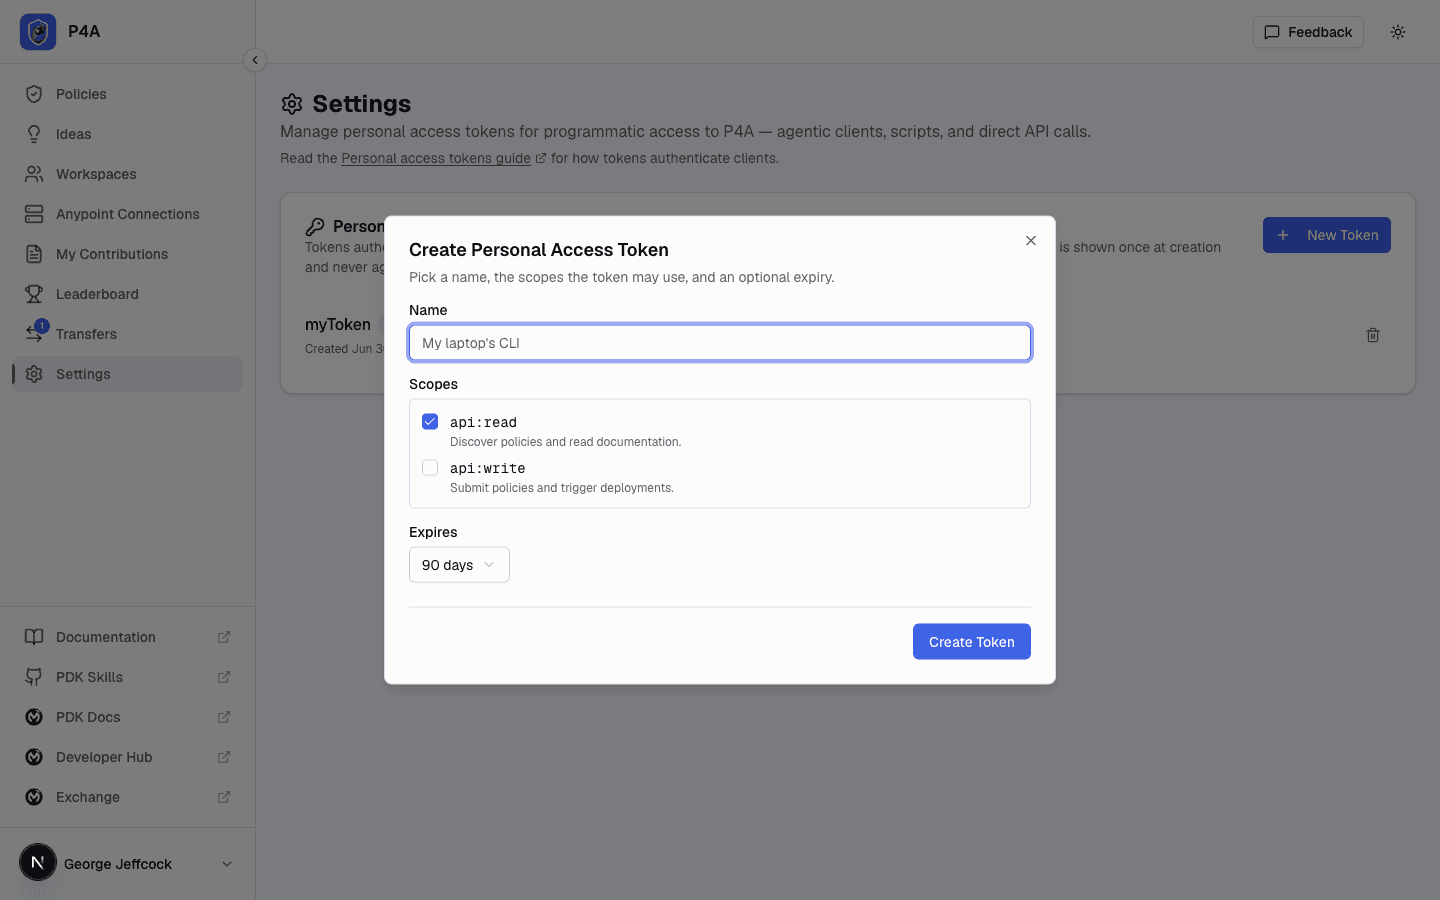The image size is (1440, 900).
Task: Uncheck the api:read scope checkbox
Action: coord(430,422)
